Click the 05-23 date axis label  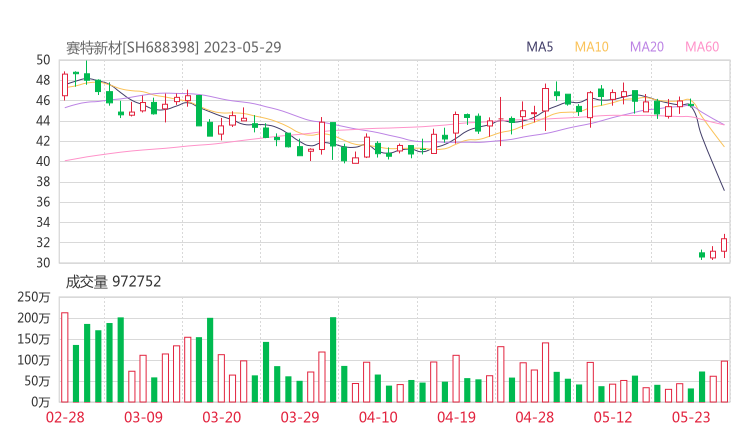(691, 417)
